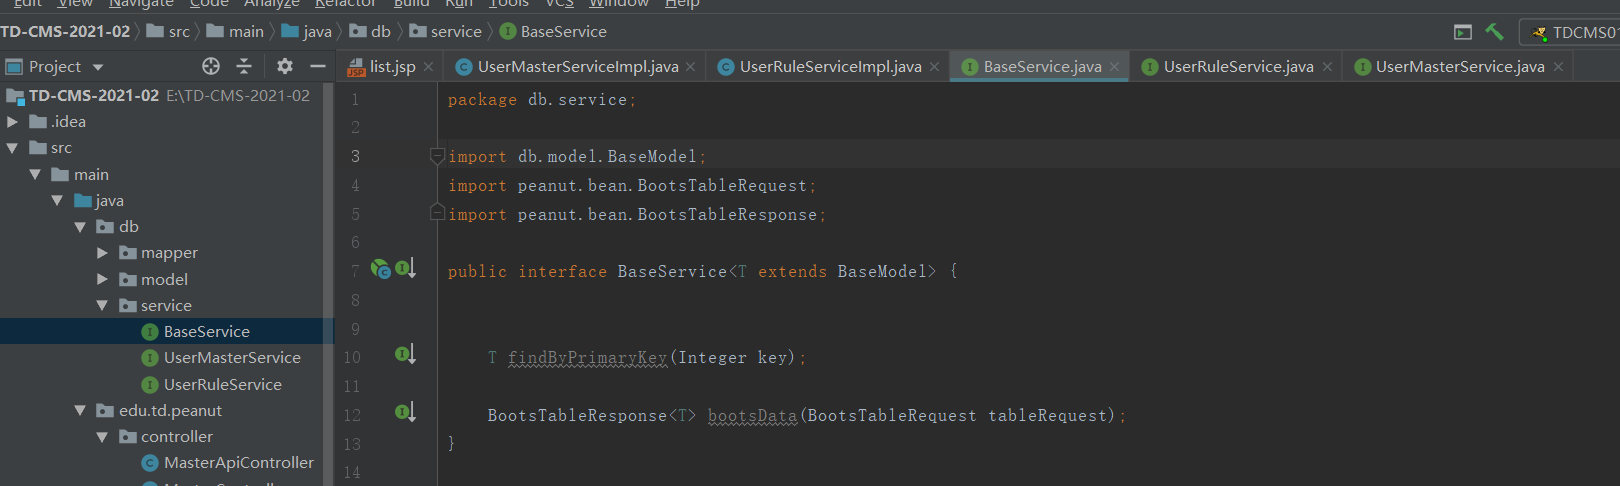Collapse the db package
The width and height of the screenshot is (1620, 486).
tap(80, 227)
